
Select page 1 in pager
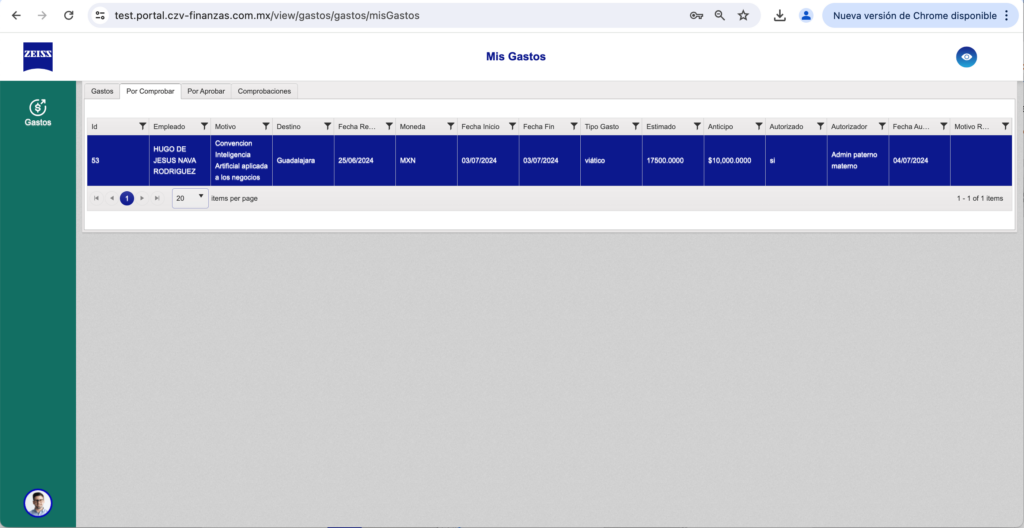[127, 198]
